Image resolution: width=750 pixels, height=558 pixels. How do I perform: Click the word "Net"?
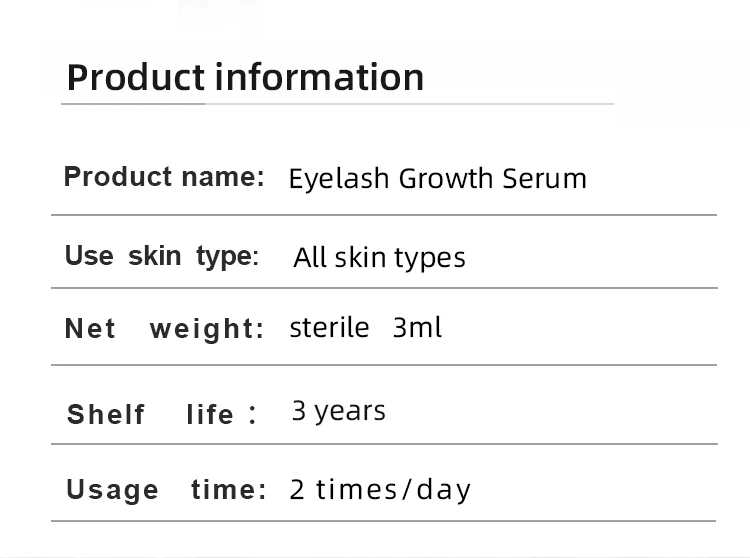(90, 329)
